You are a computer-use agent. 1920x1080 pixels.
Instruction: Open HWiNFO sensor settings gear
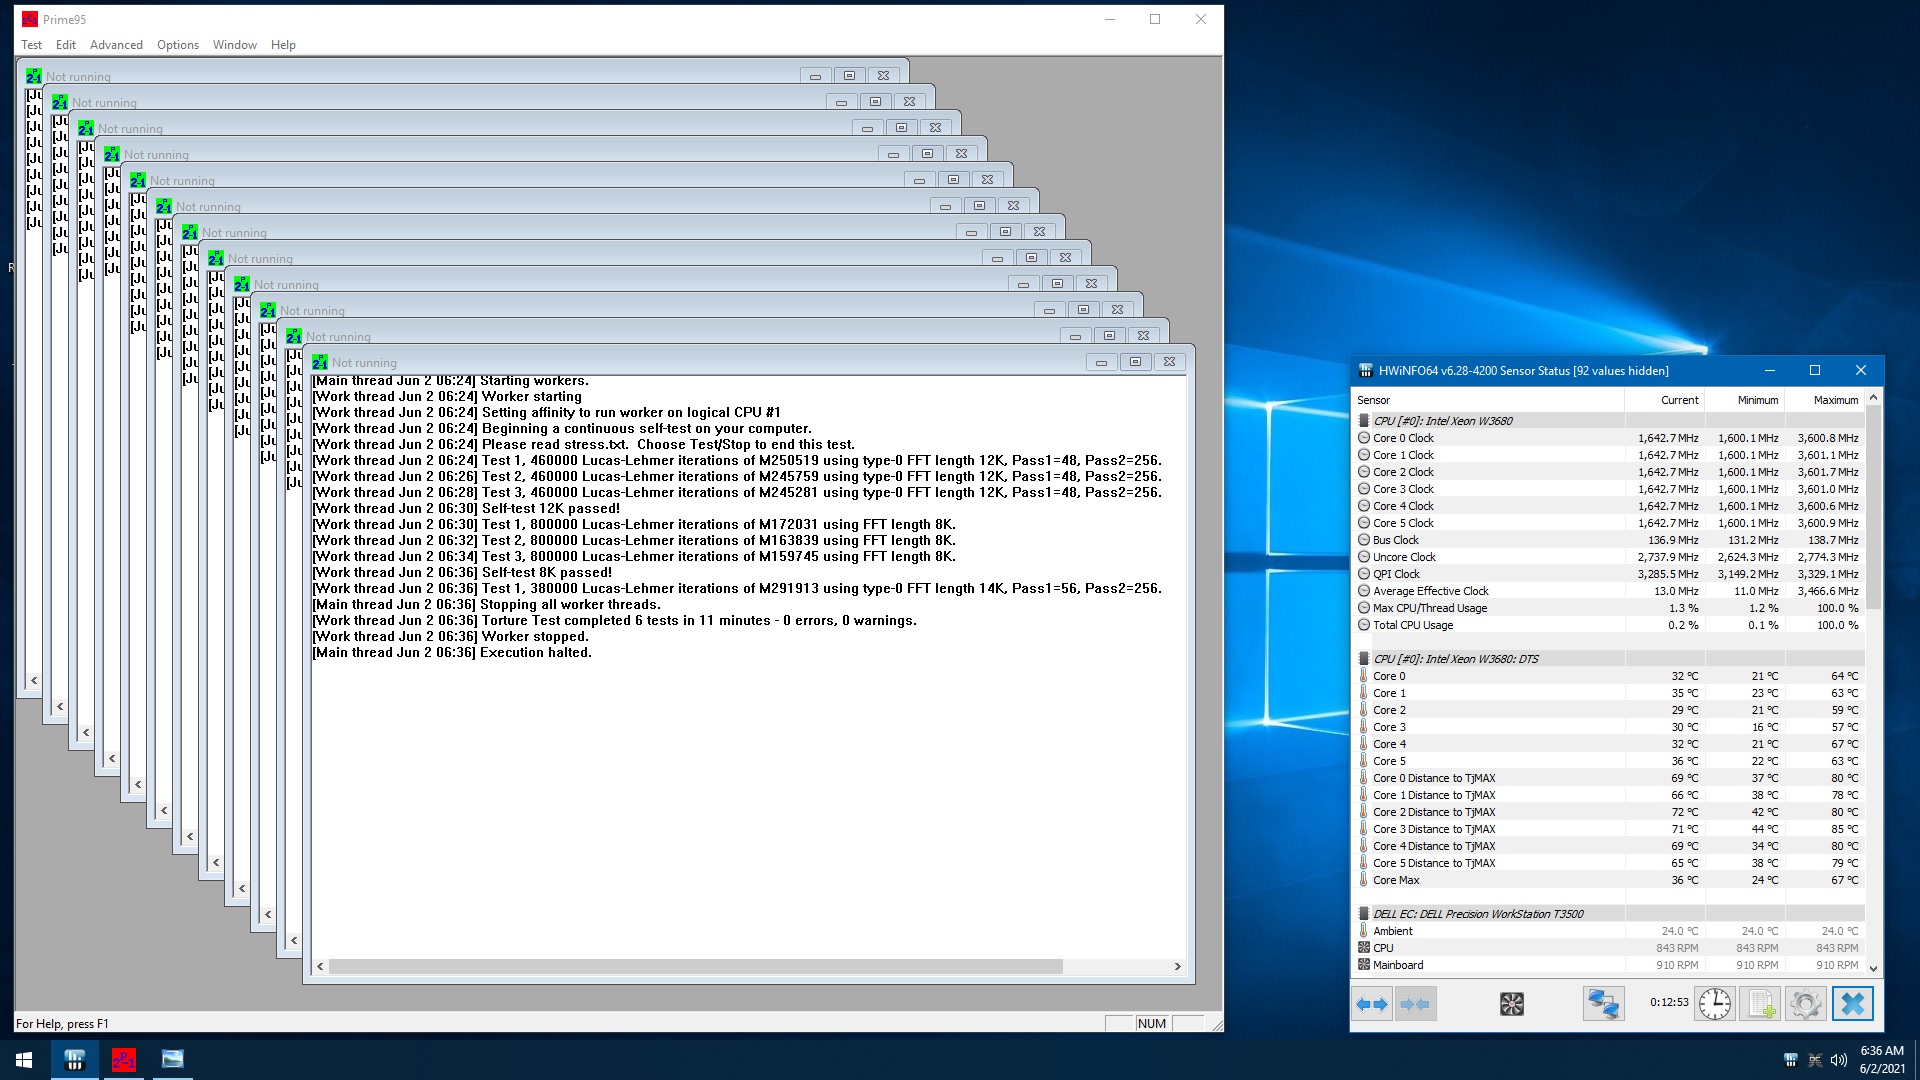[1806, 1004]
